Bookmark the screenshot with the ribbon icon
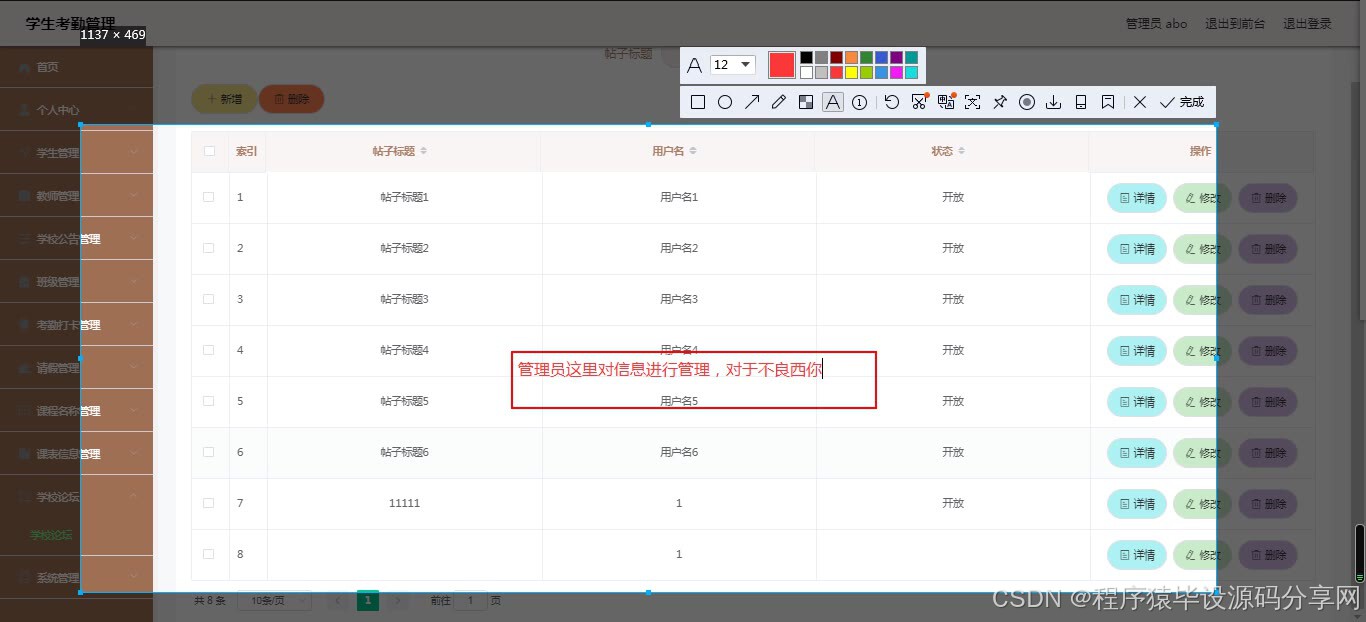1366x622 pixels. point(1108,102)
